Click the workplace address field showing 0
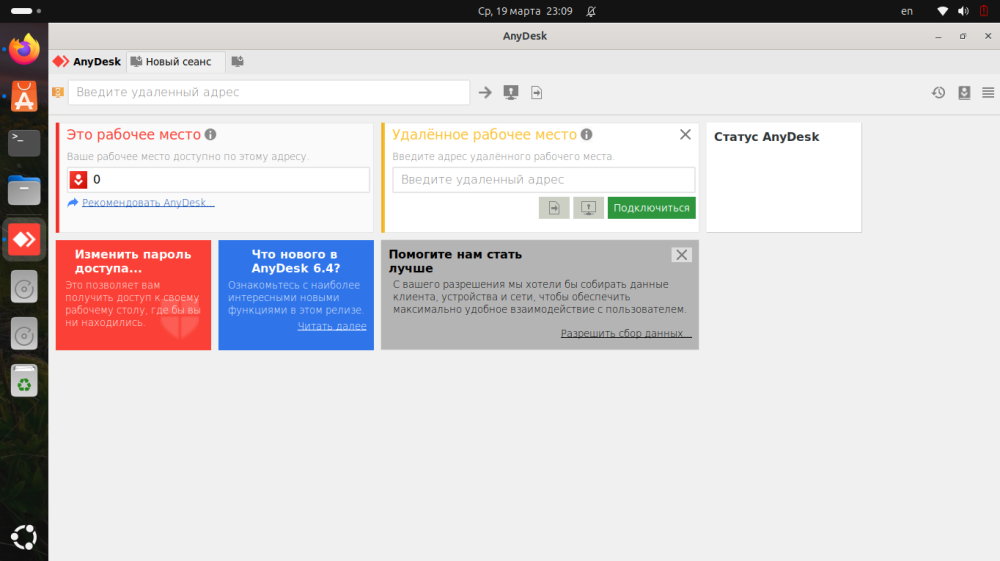Viewport: 1000px width, 561px height. 218,180
